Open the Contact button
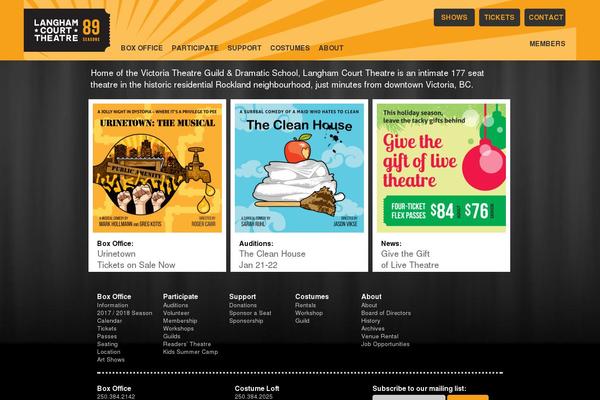Viewport: 600px width, 400px height. [545, 18]
